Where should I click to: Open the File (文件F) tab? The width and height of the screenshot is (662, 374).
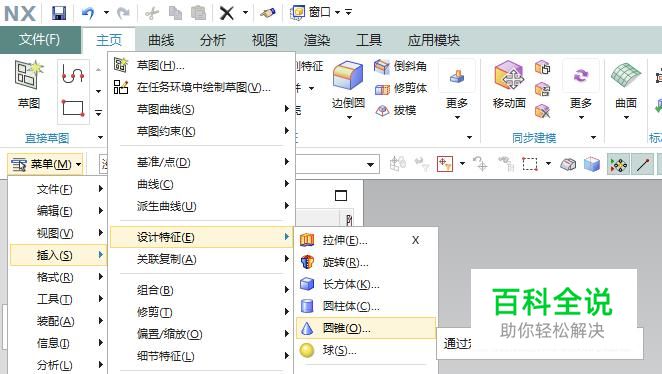point(40,40)
